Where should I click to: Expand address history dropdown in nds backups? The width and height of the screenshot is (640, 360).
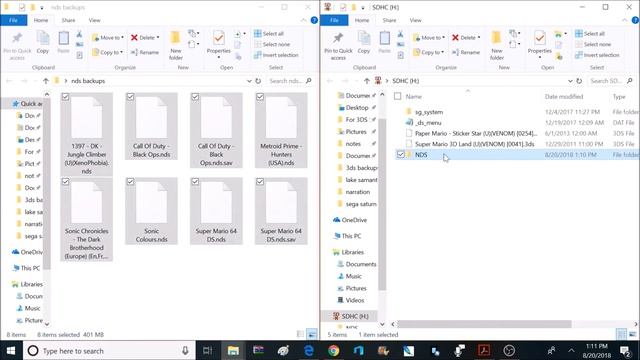249,81
